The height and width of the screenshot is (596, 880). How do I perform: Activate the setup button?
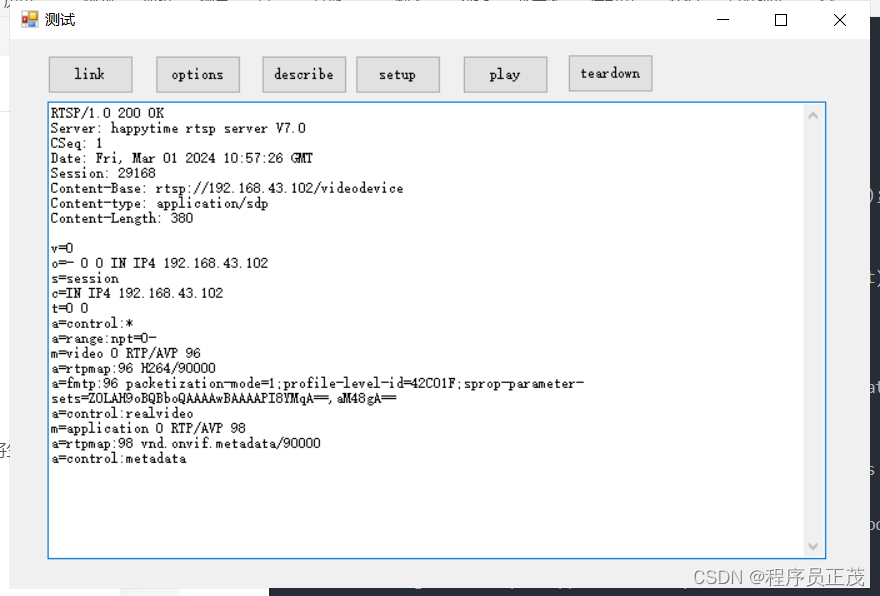tap(397, 74)
